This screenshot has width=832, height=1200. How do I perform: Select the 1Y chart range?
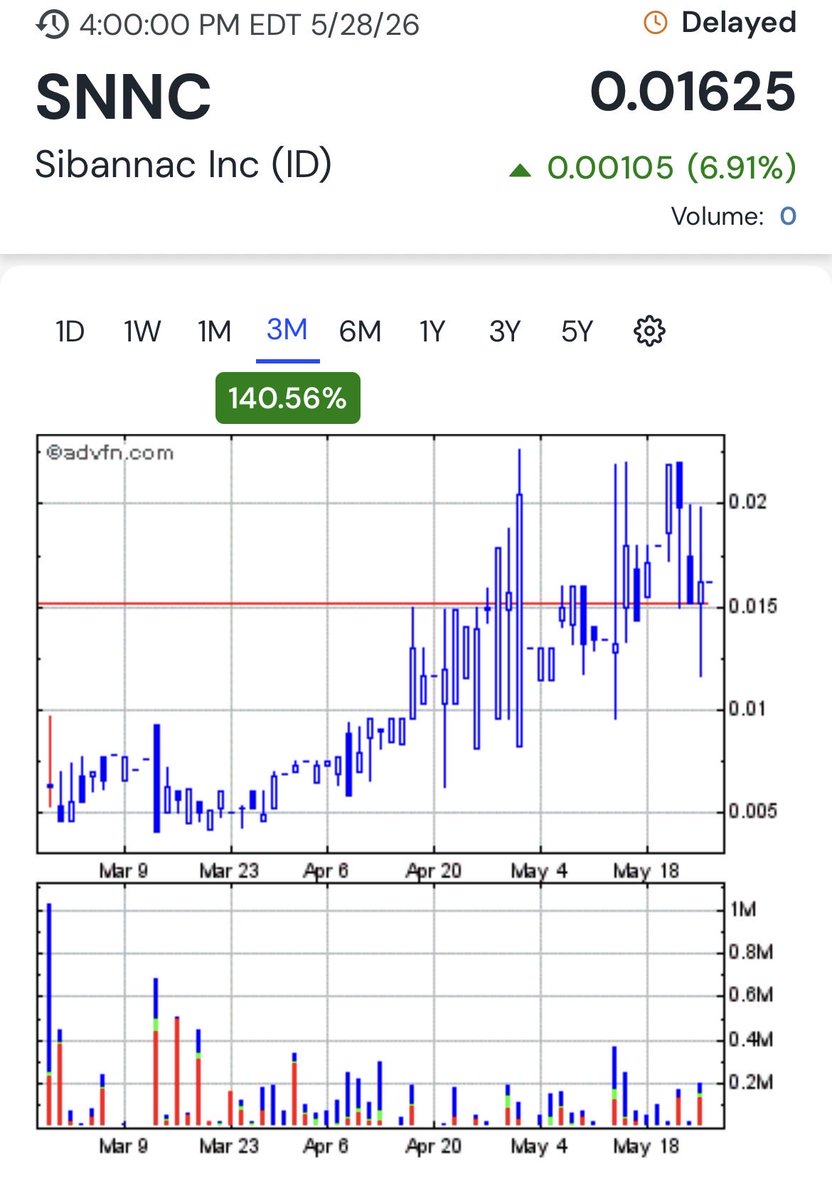pos(431,331)
